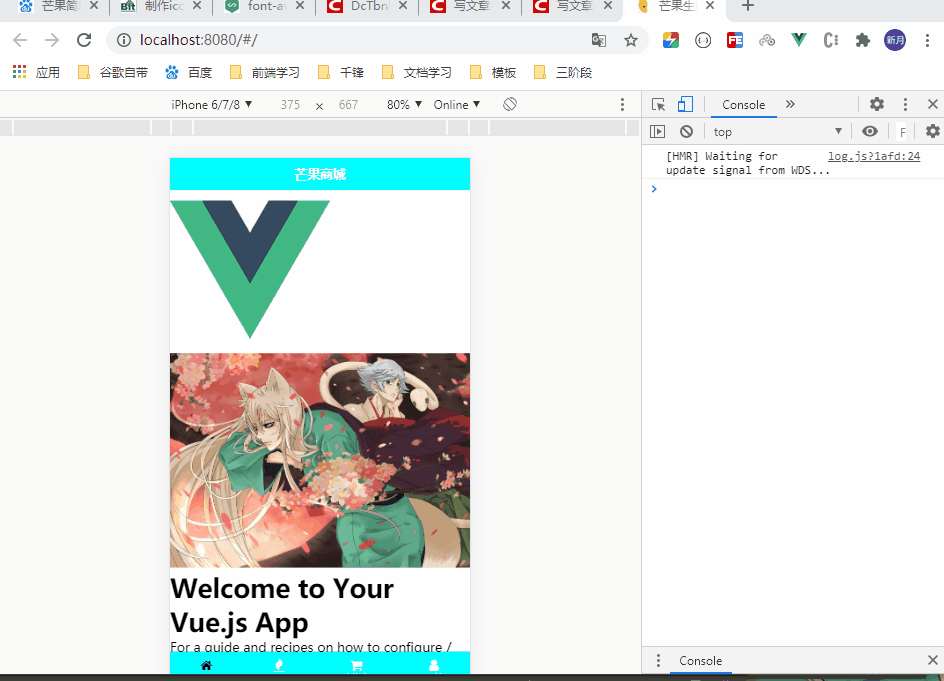944x681 pixels.
Task: Open console settings gear
Action: [933, 131]
